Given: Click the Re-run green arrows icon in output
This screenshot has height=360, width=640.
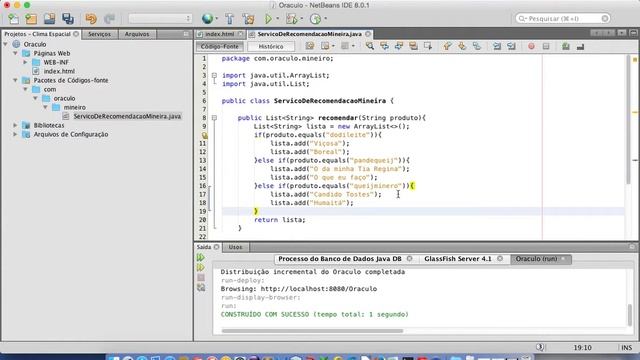Looking at the screenshot, I should pos(200,258).
